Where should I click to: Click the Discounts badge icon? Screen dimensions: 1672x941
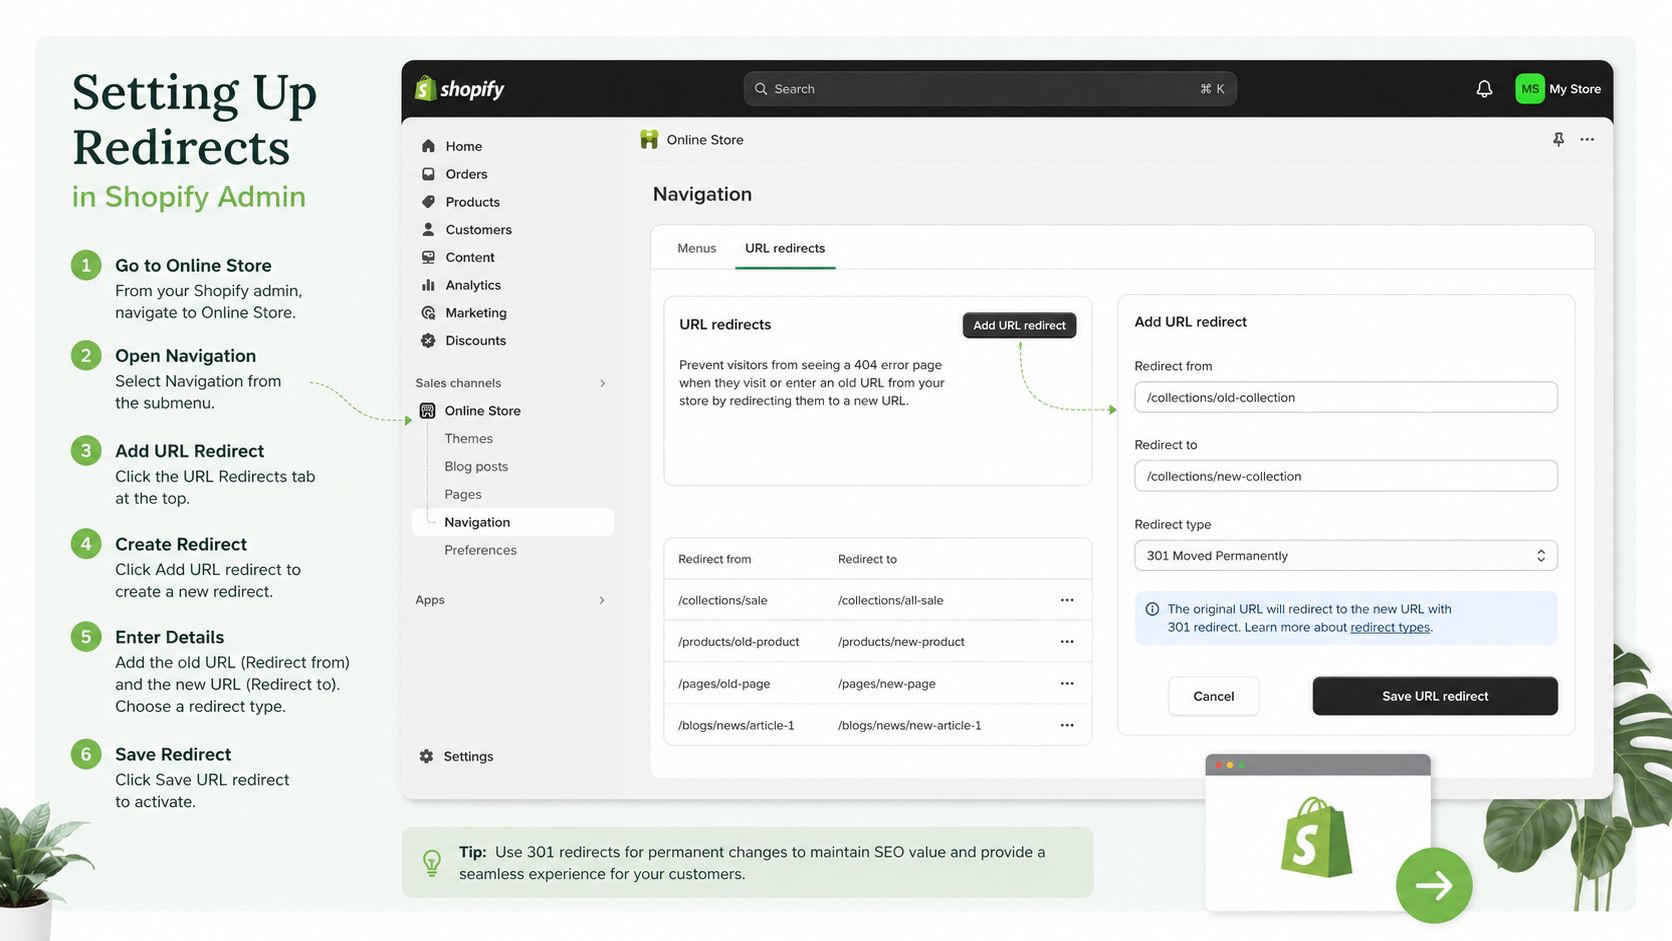click(x=428, y=341)
